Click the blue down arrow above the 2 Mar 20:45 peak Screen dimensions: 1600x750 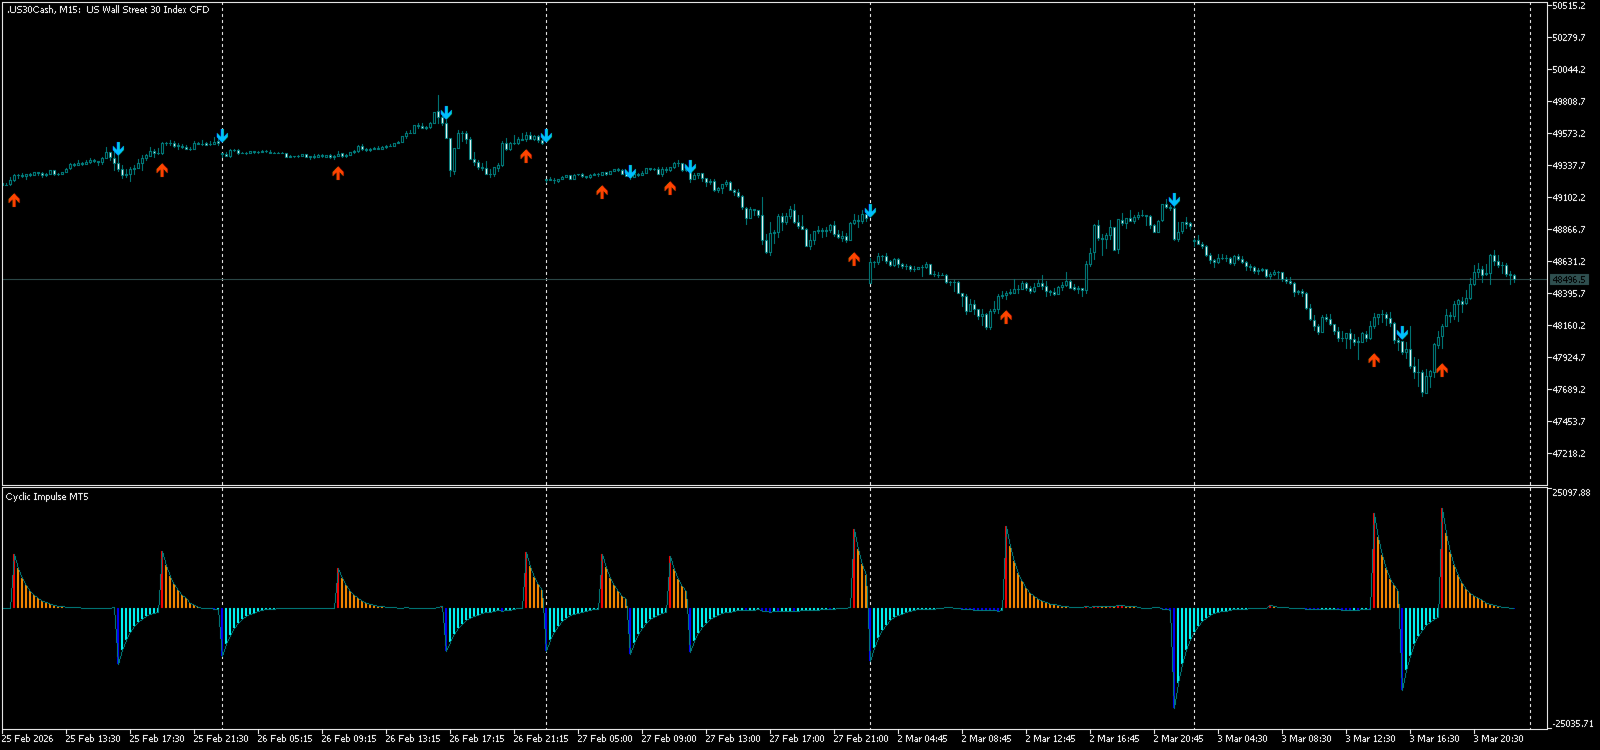(1174, 200)
